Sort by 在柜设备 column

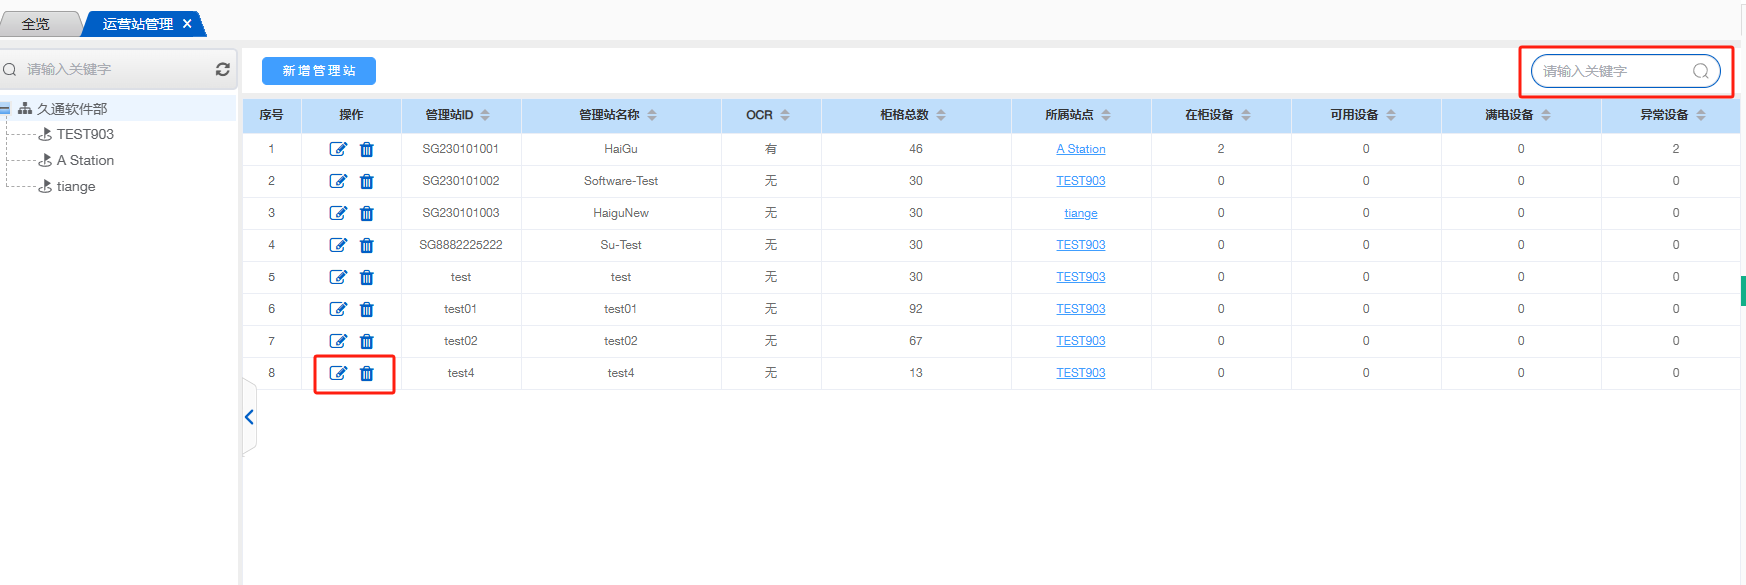click(x=1246, y=115)
